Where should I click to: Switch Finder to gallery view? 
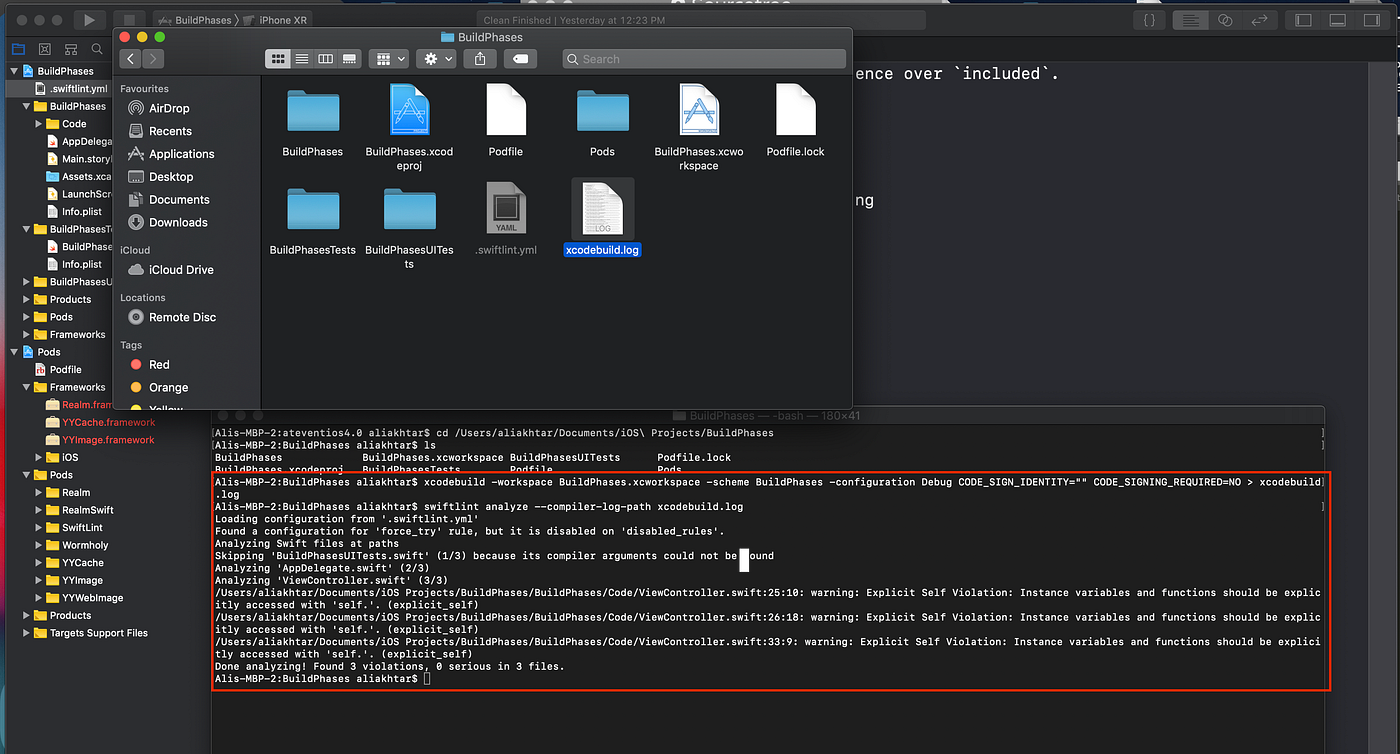pyautogui.click(x=349, y=59)
